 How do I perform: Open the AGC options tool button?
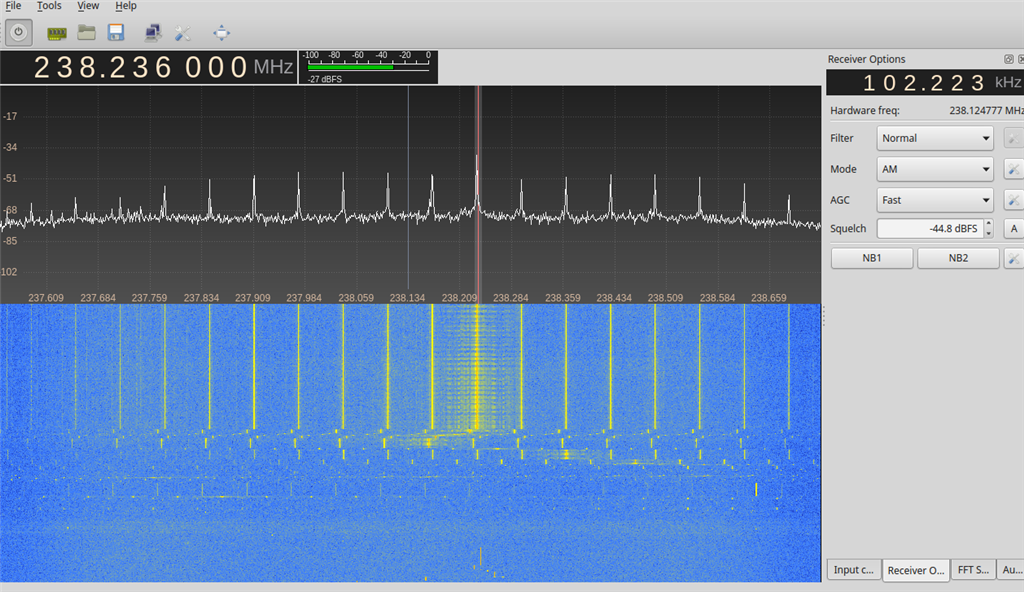coord(1013,200)
